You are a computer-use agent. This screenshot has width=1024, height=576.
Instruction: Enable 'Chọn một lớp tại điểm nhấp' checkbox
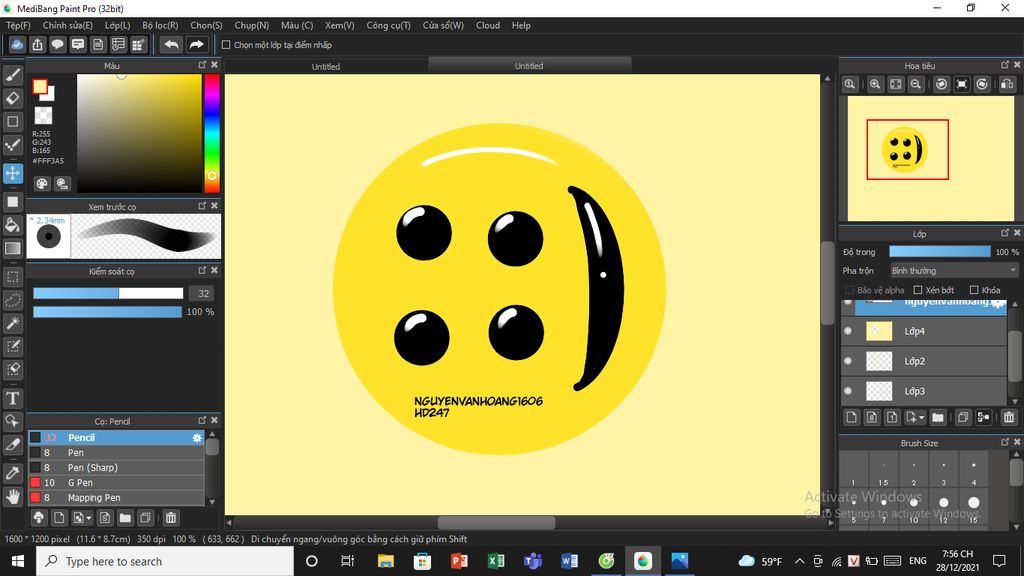click(x=226, y=45)
